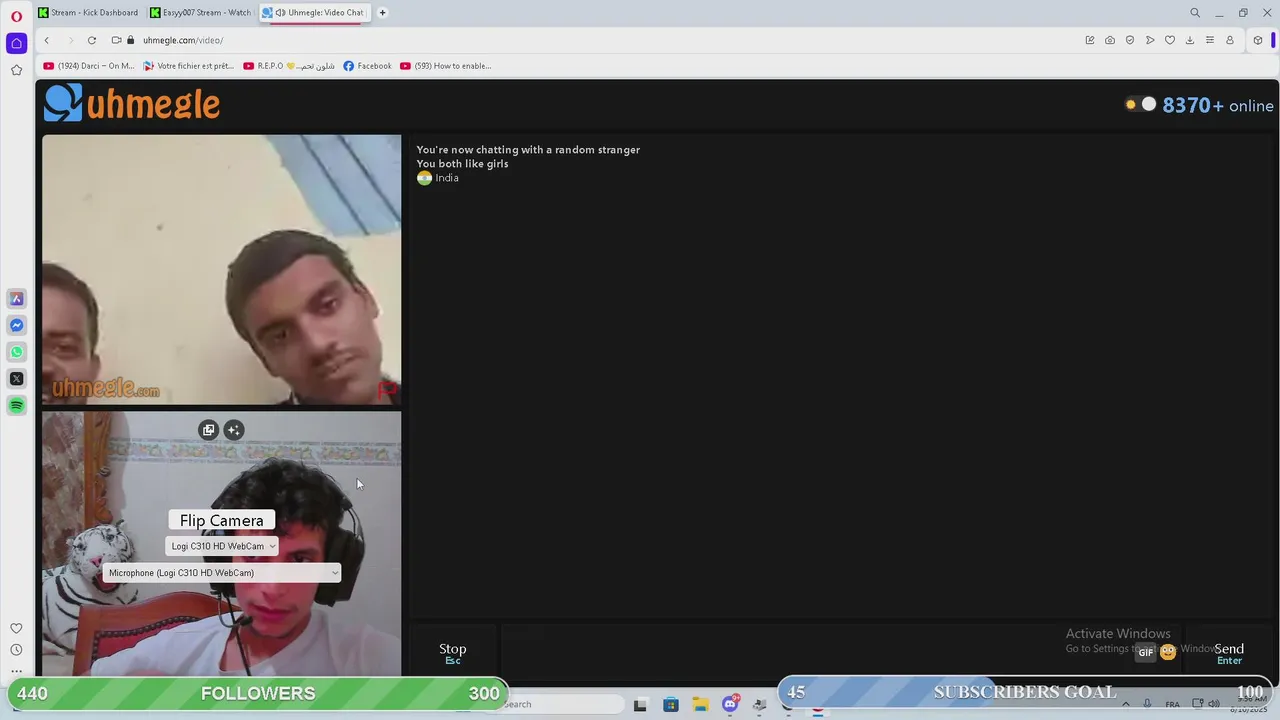Click the Windows taskbar Search box
The width and height of the screenshot is (1280, 720).
pos(560,704)
